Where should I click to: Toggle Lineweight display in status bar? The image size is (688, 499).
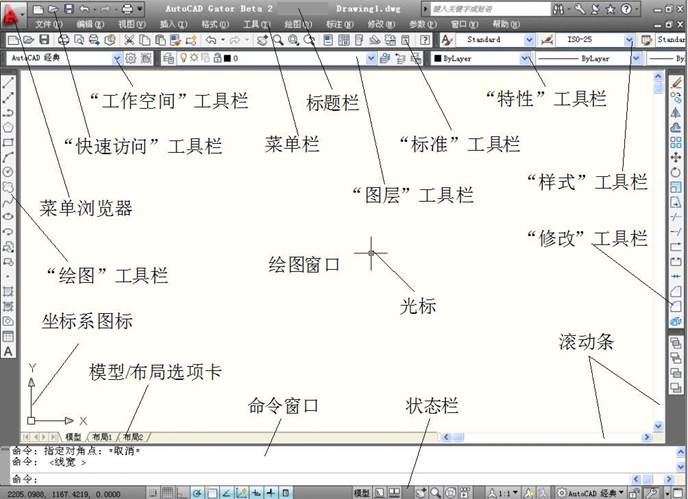click(x=271, y=493)
